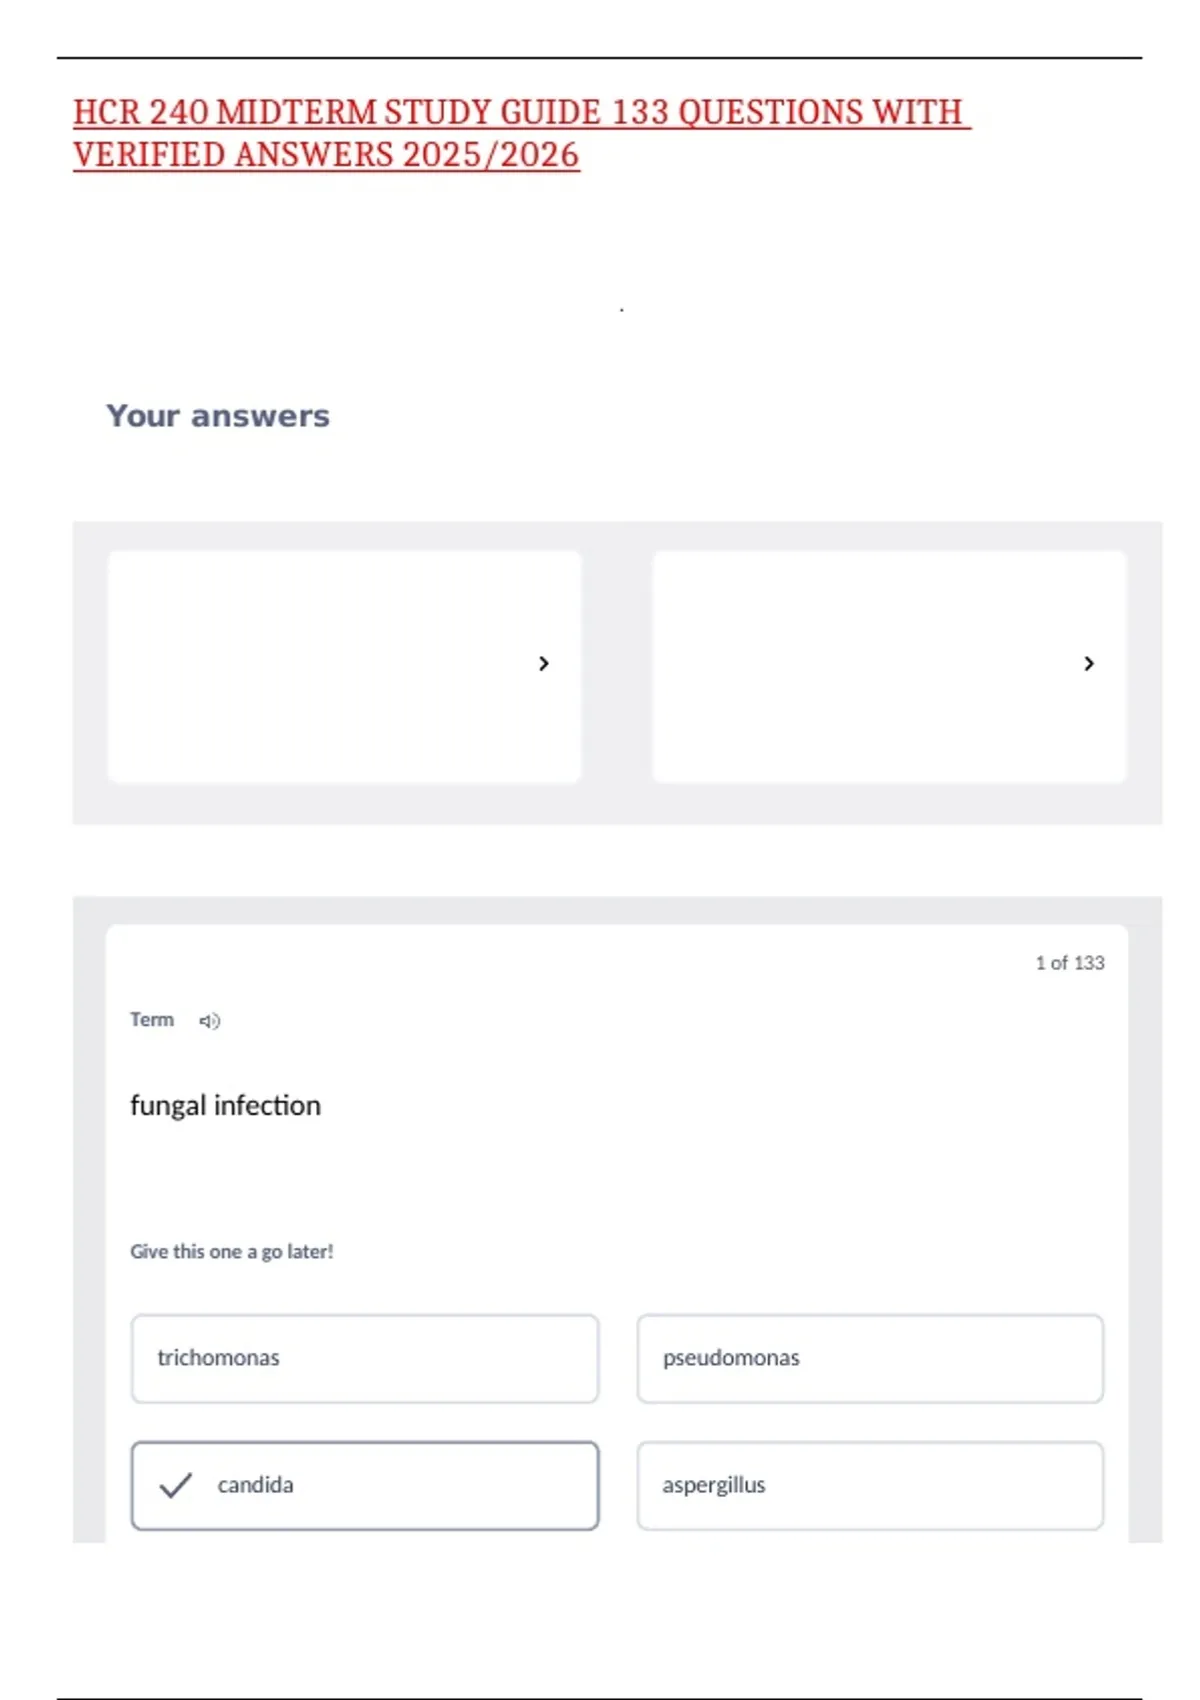1200x1700 pixels.
Task: Click the horizontal rule at the page bottom
Action: coord(600,1698)
